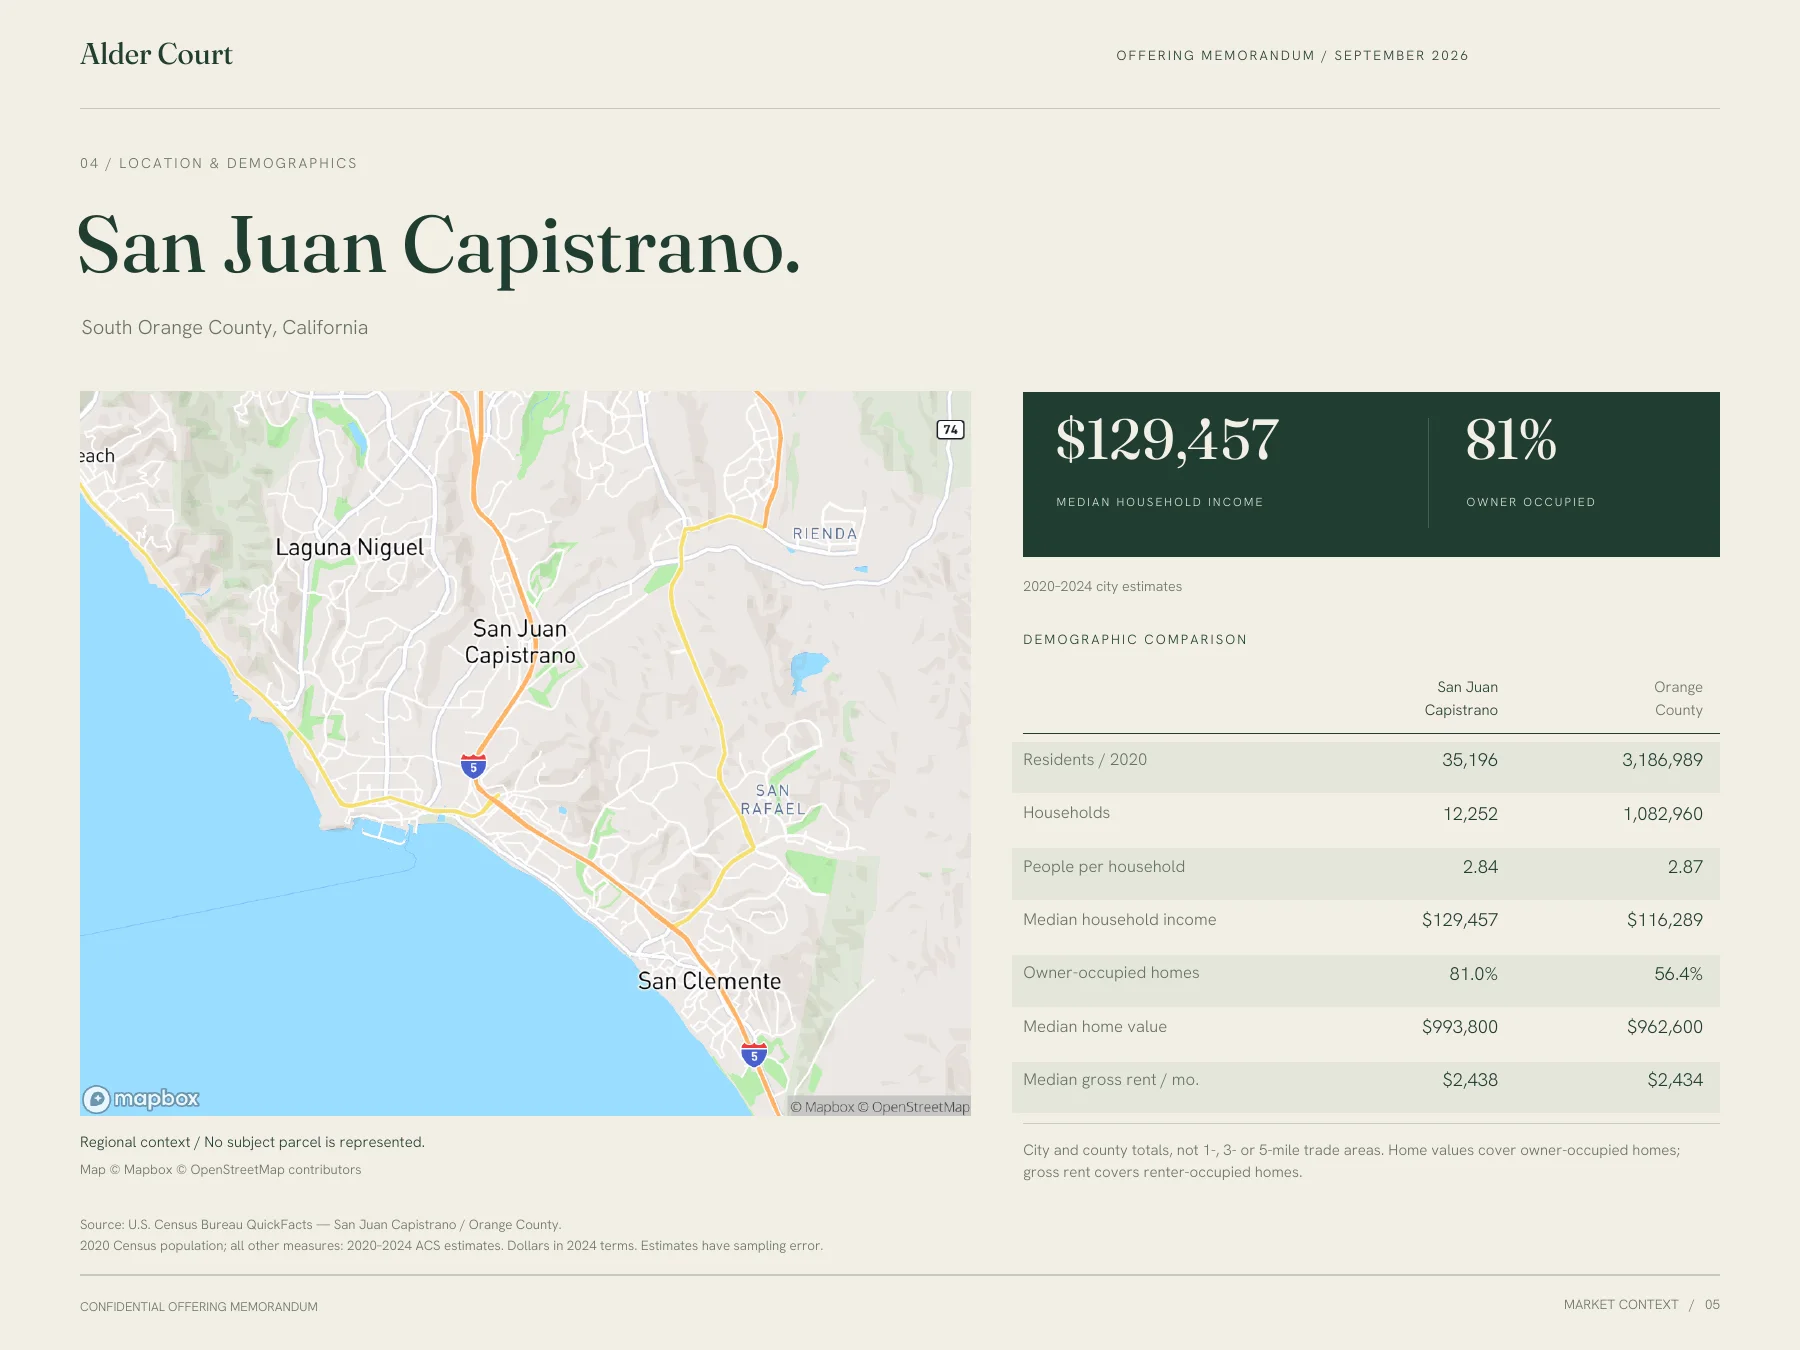The image size is (1800, 1350).
Task: Click the 81% owner occupied figure
Action: click(1511, 440)
